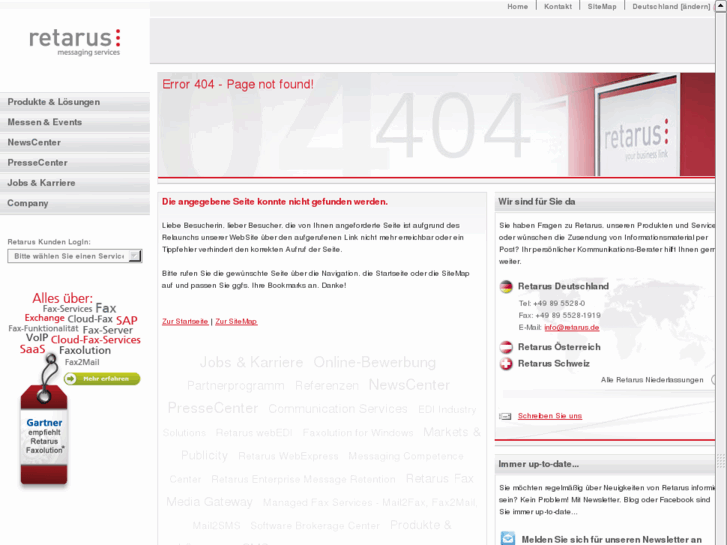
Task: Click the Retarus webEDI tag cloud entry
Action: [x=254, y=433]
